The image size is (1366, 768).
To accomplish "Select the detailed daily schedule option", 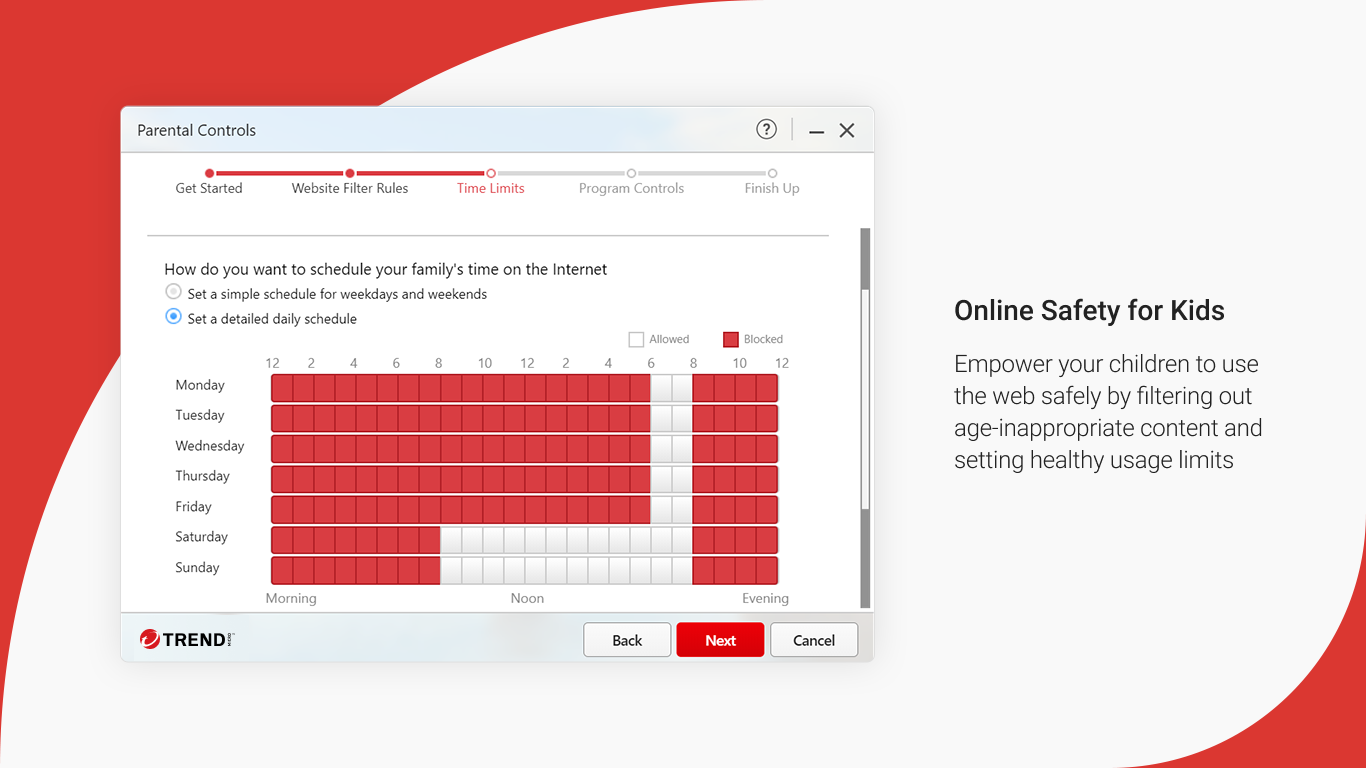I will tap(172, 316).
